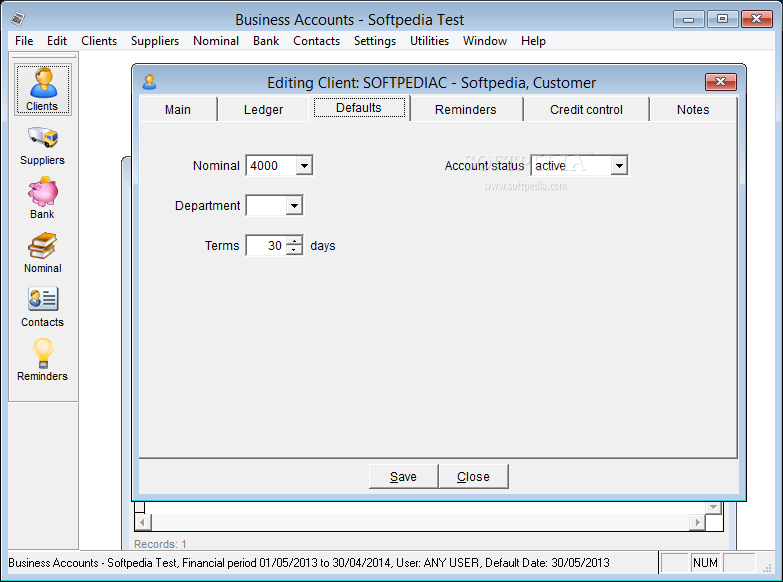Click the status bar financial period text
The height and width of the screenshot is (582, 783).
point(286,563)
